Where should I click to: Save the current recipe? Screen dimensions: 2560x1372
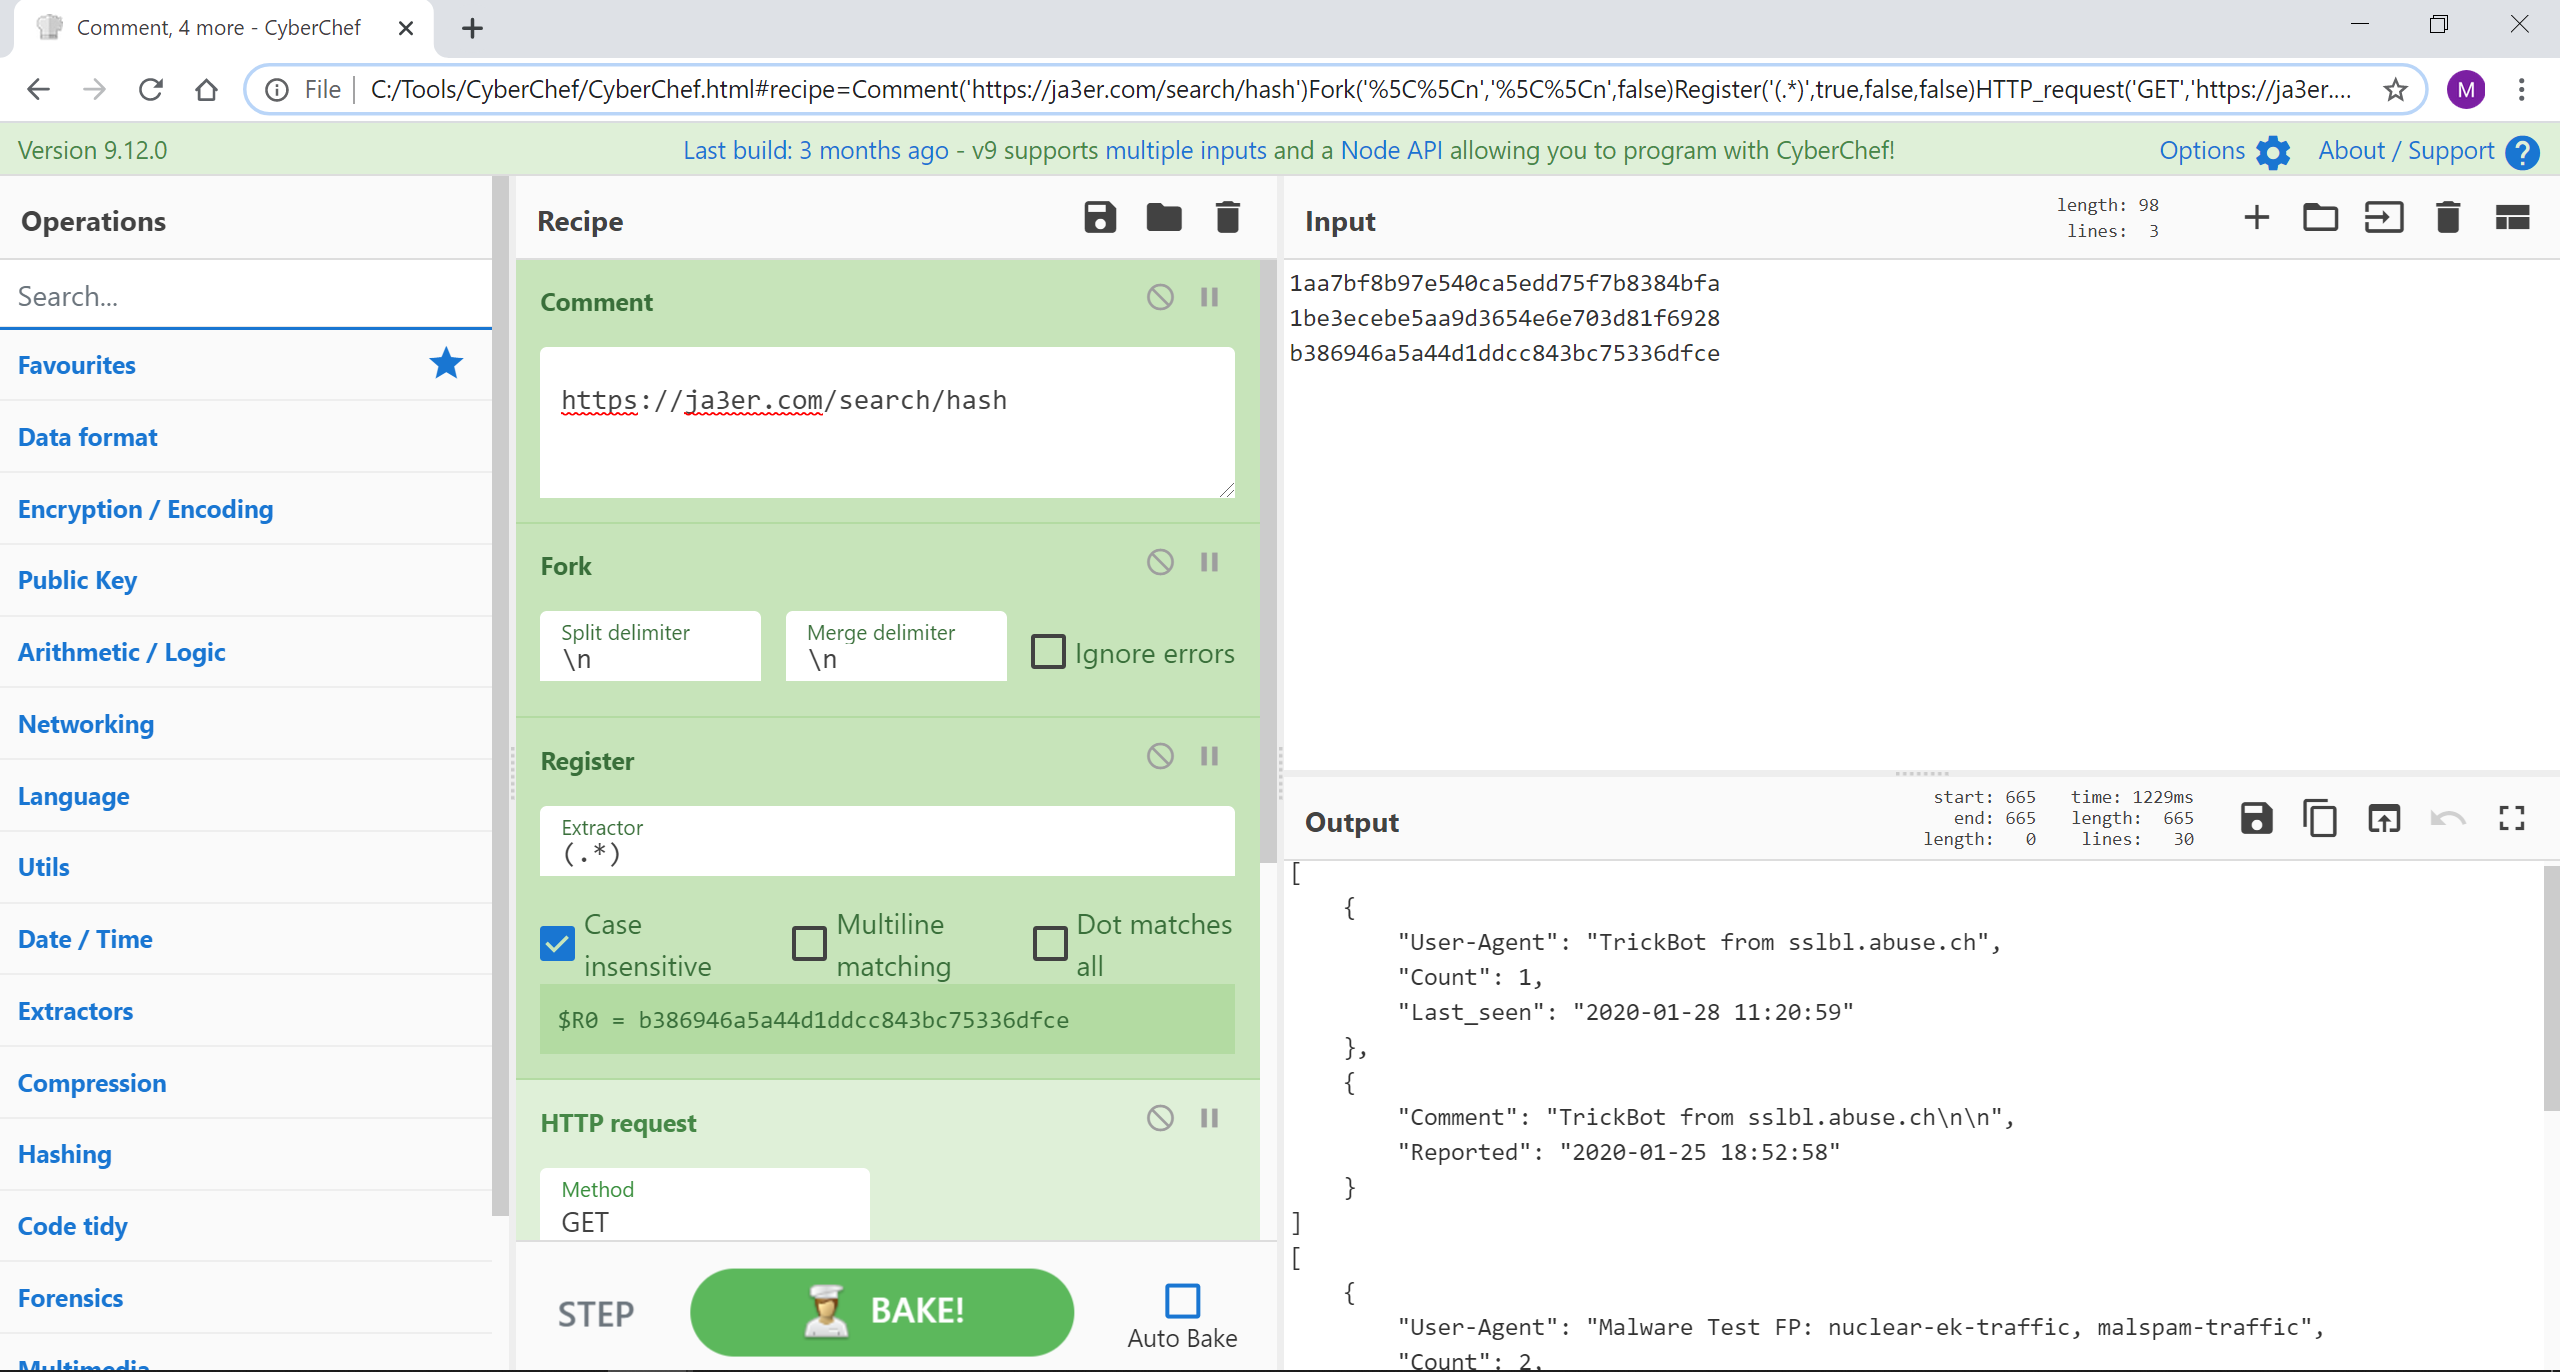coord(1099,218)
